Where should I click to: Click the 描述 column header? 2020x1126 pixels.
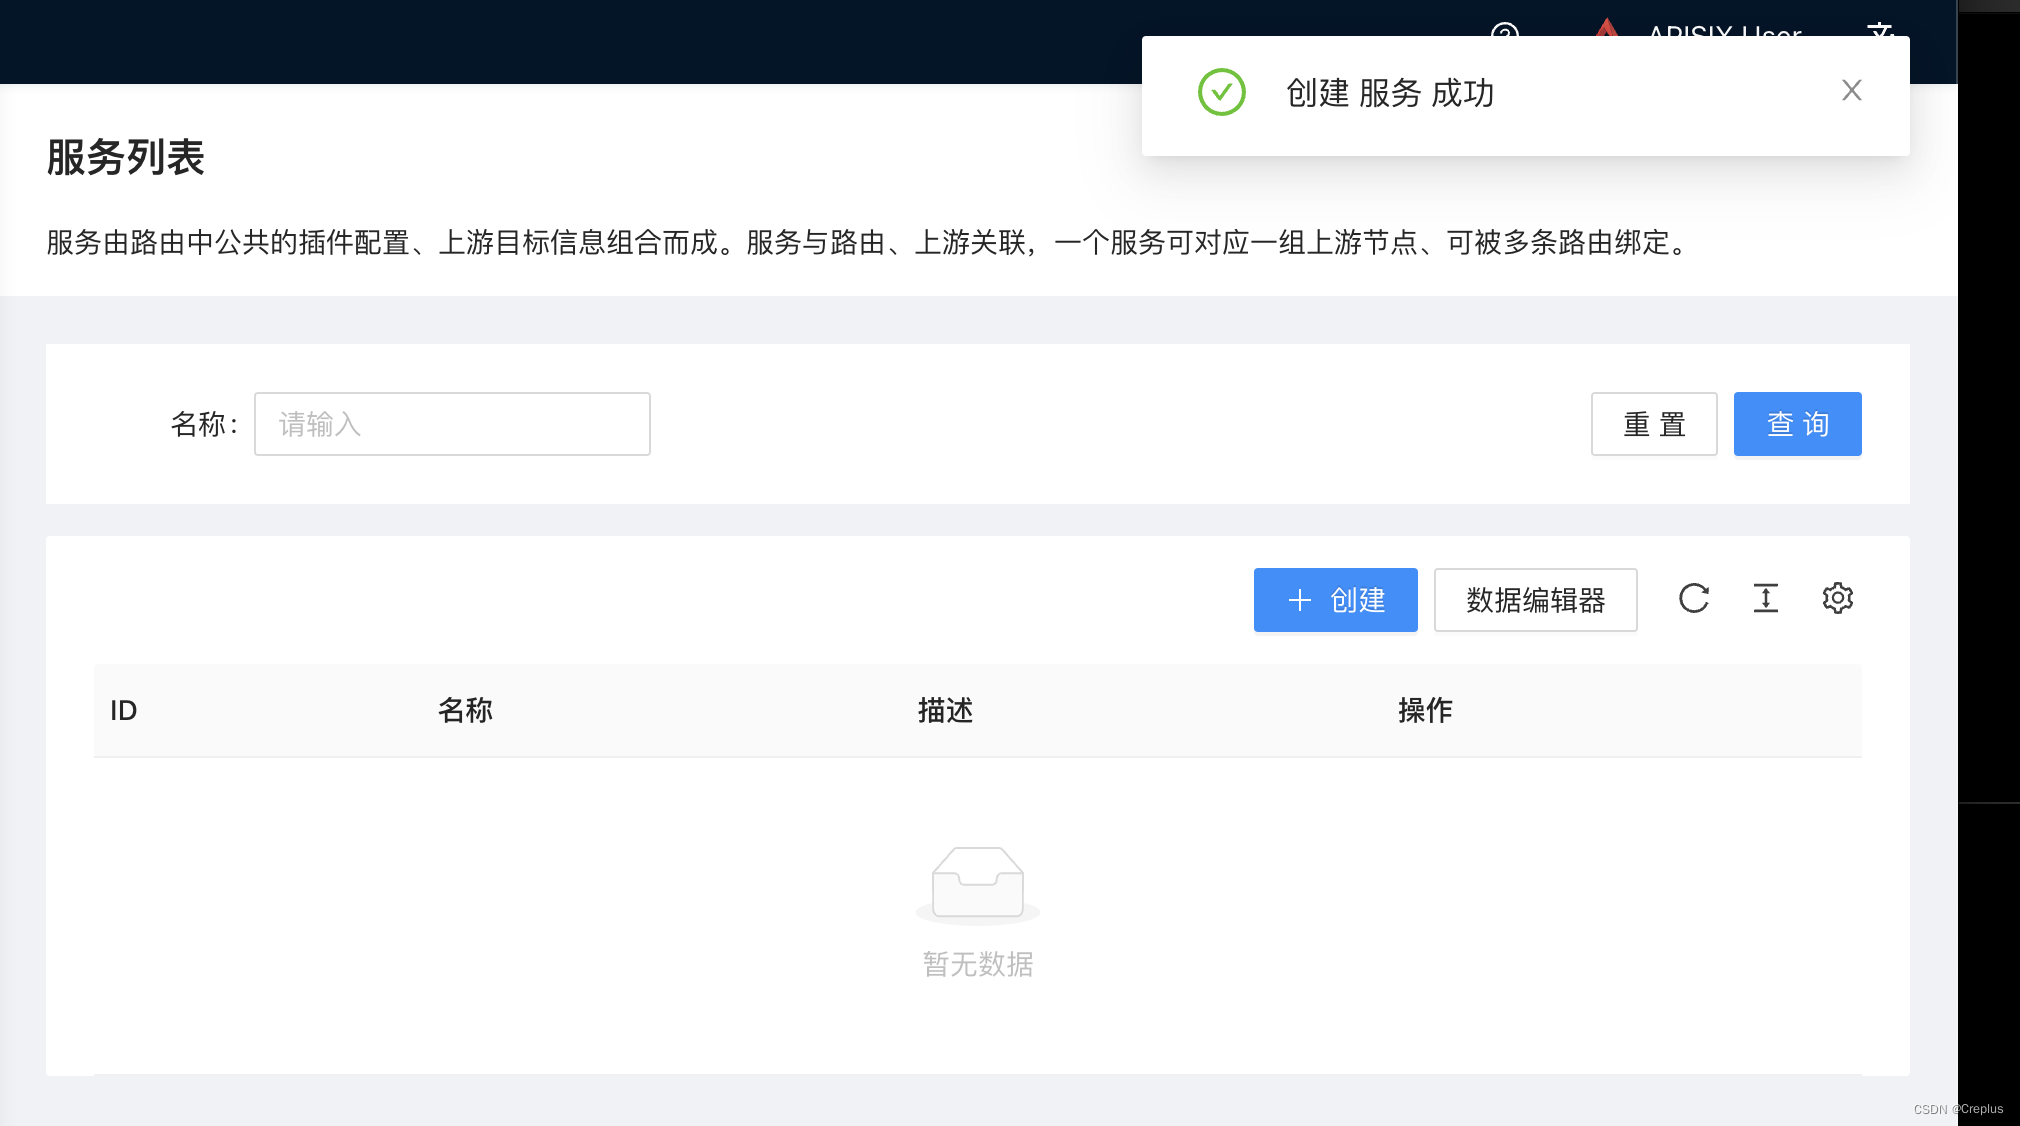click(x=945, y=711)
